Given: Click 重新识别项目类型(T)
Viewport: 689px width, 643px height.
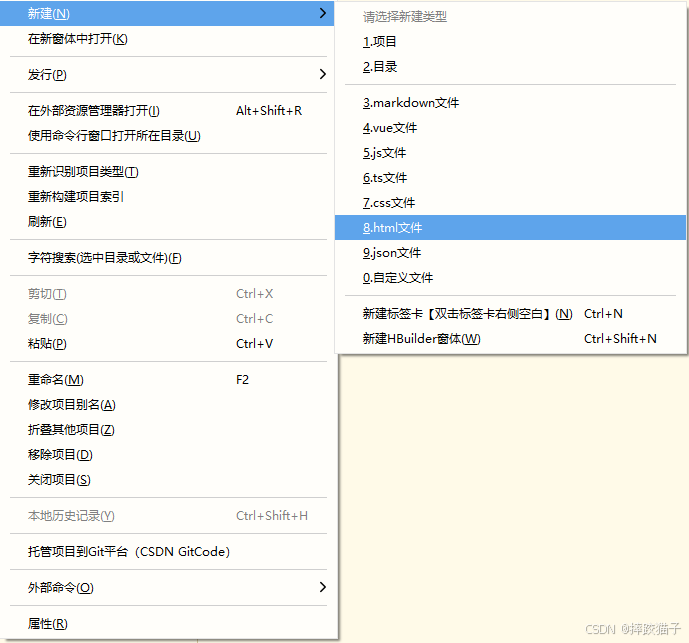Looking at the screenshot, I should click(169, 171).
